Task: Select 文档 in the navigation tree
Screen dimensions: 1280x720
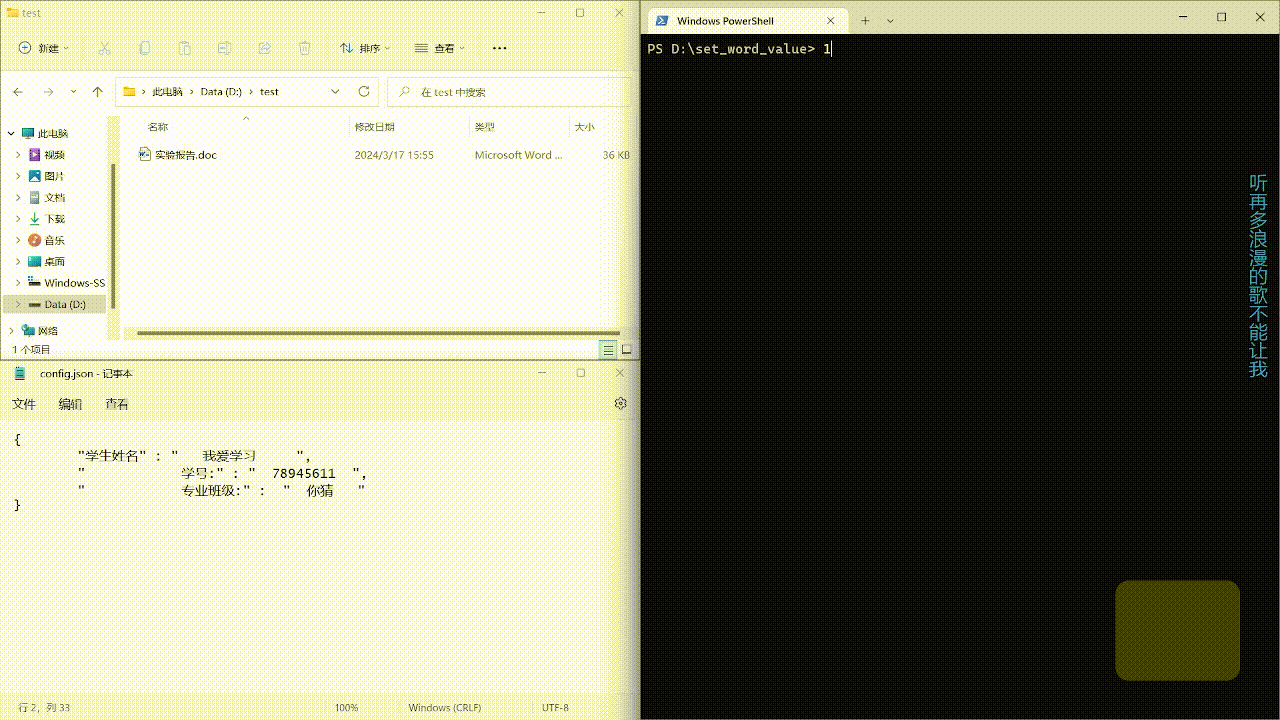Action: [x=54, y=197]
